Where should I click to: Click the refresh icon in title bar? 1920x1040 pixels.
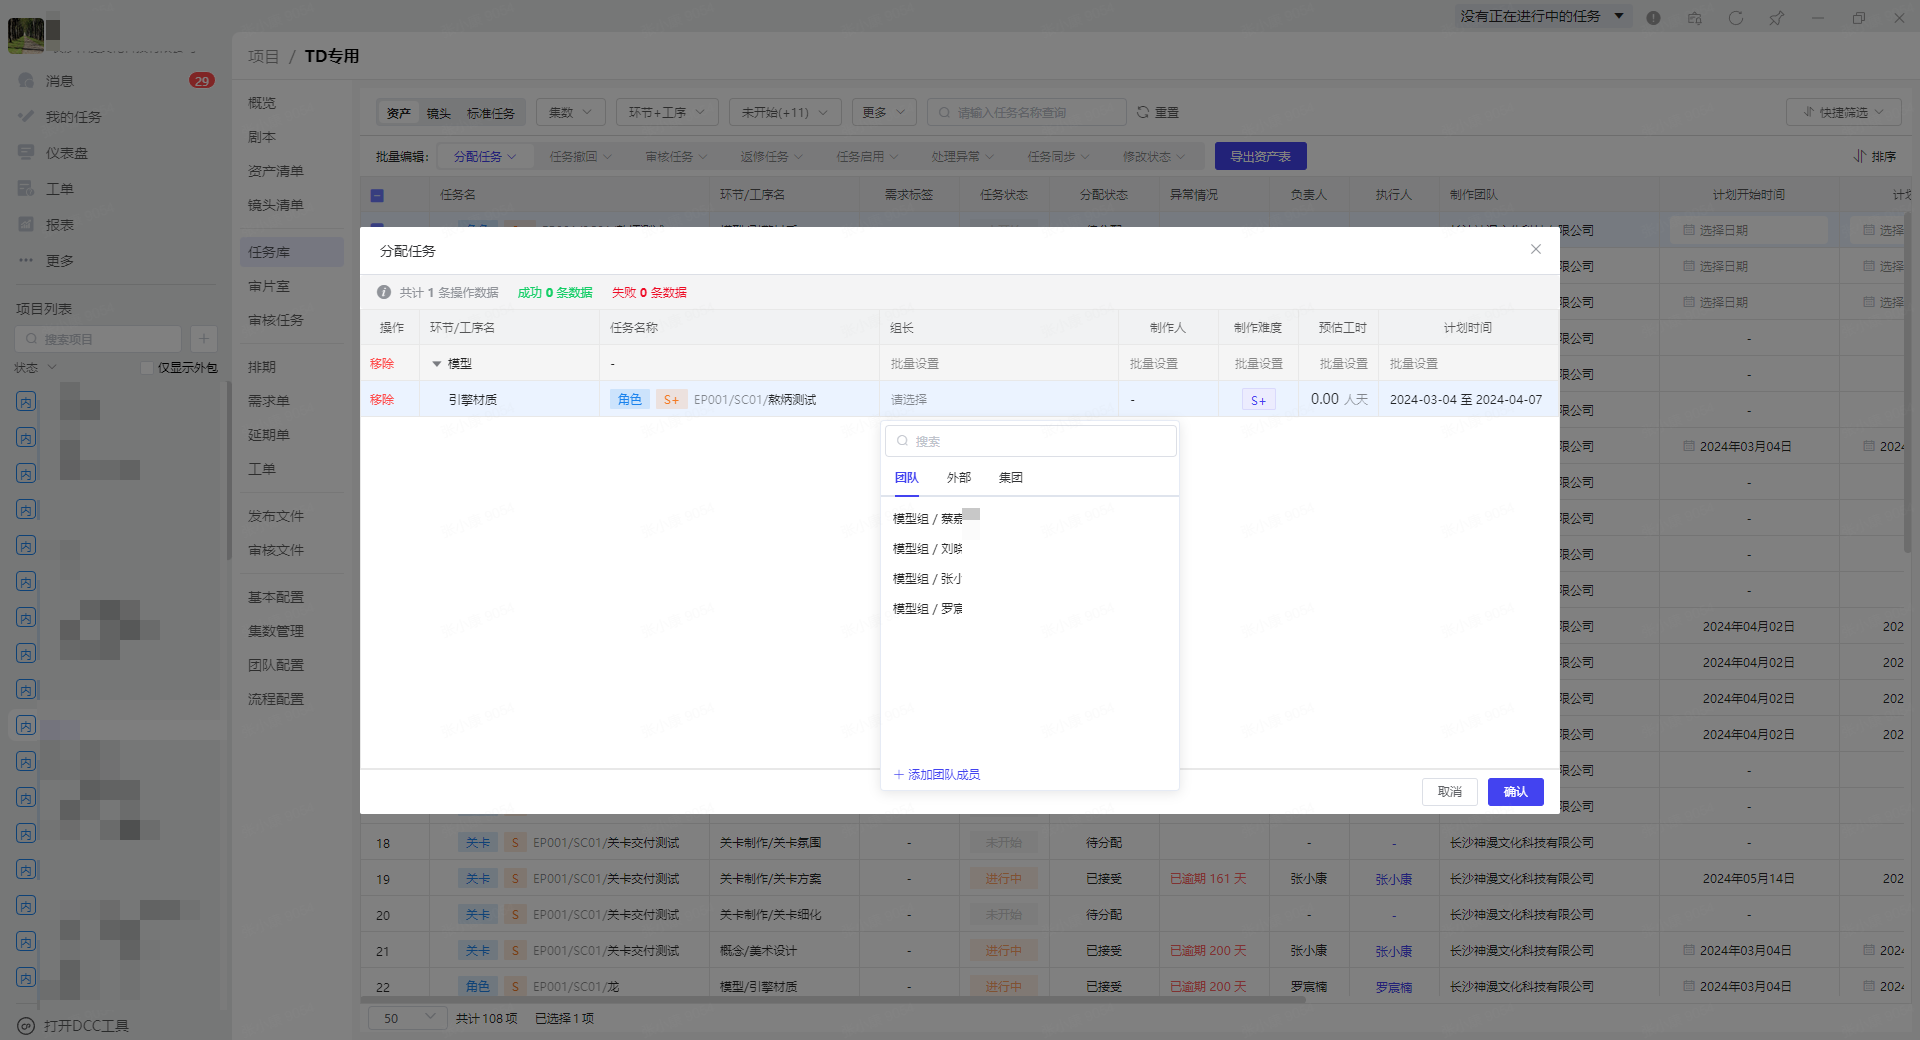(x=1735, y=18)
